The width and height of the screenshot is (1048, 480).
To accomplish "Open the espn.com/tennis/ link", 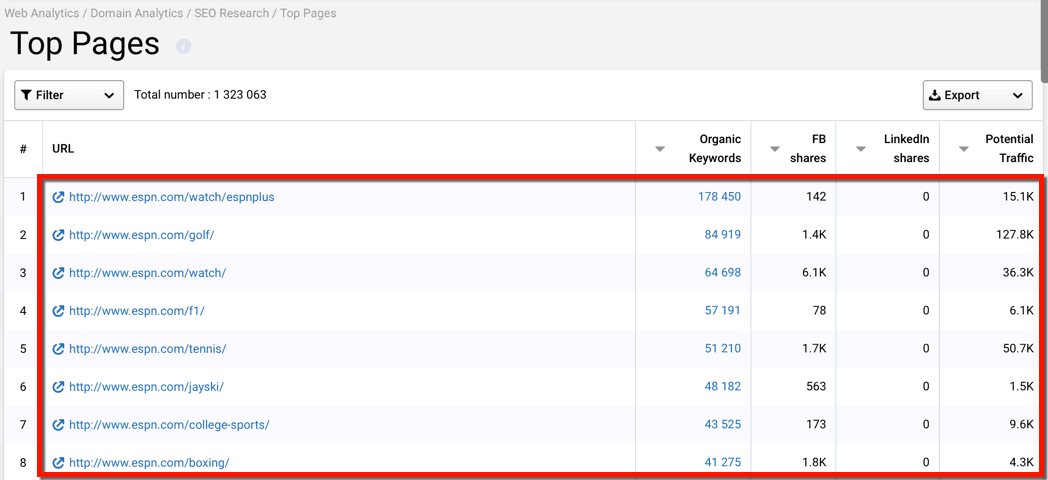I will tap(148, 349).
